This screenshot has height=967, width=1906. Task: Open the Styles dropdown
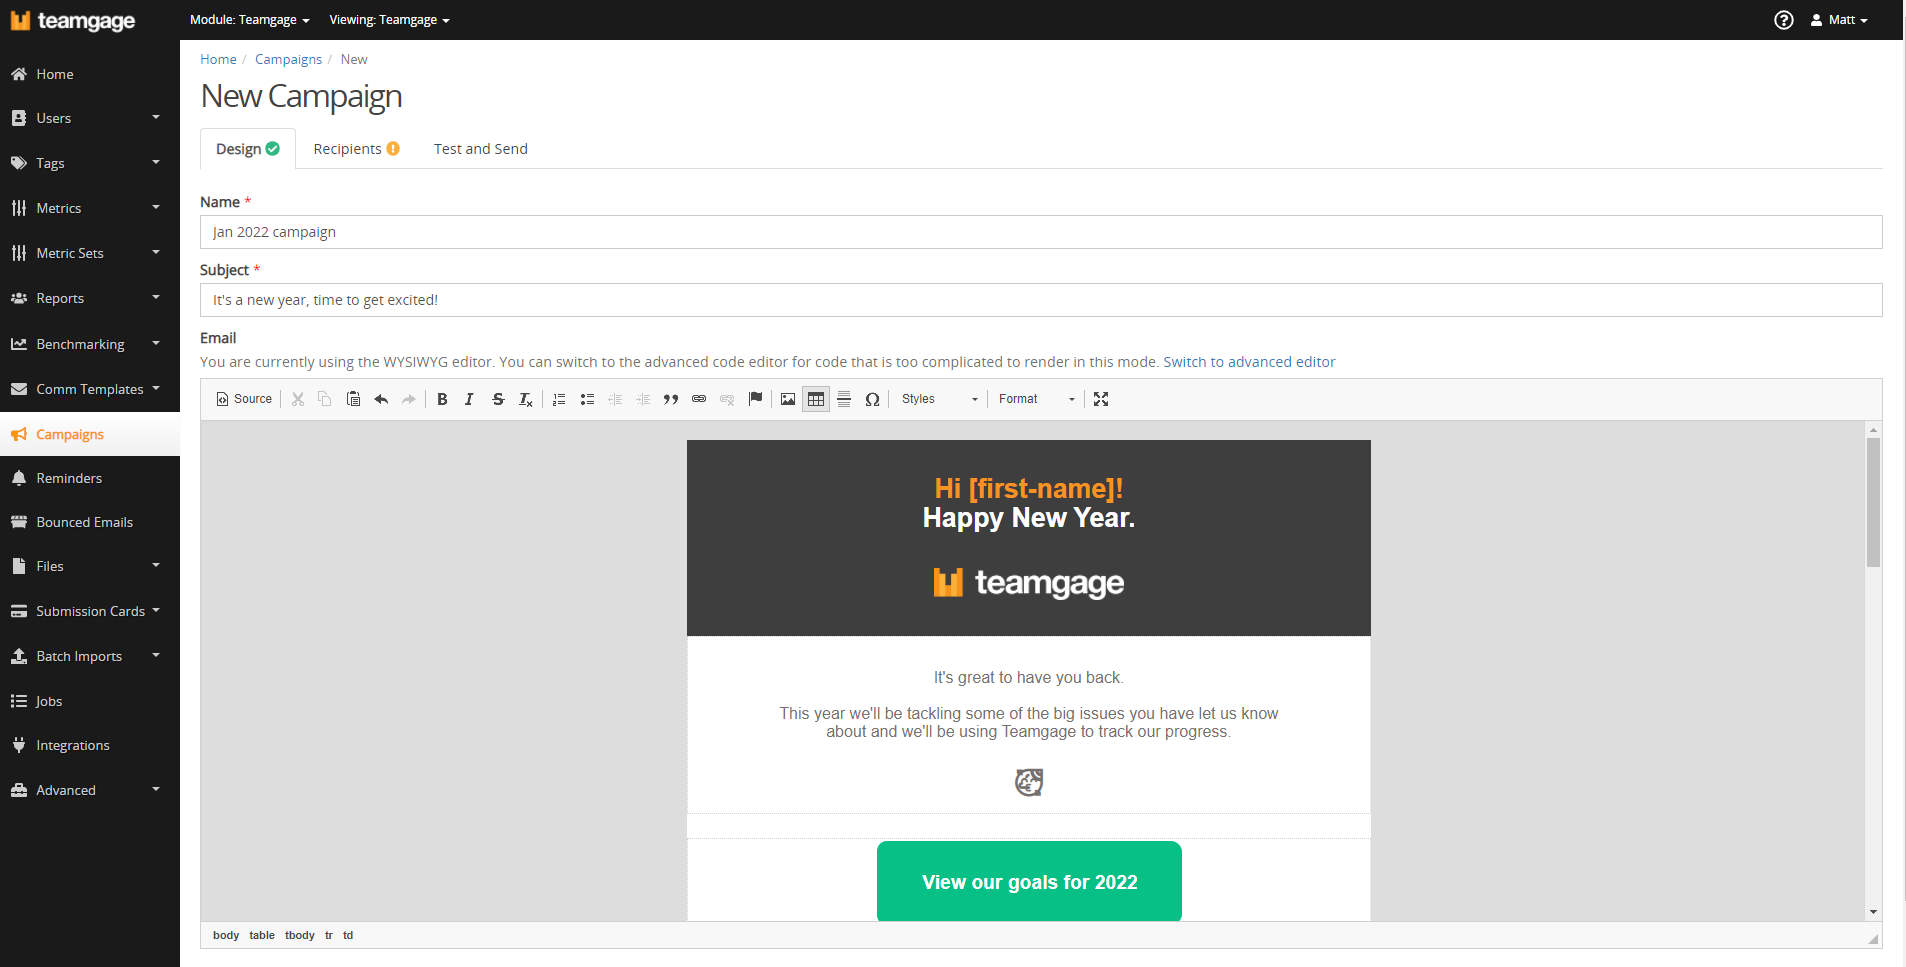940,399
